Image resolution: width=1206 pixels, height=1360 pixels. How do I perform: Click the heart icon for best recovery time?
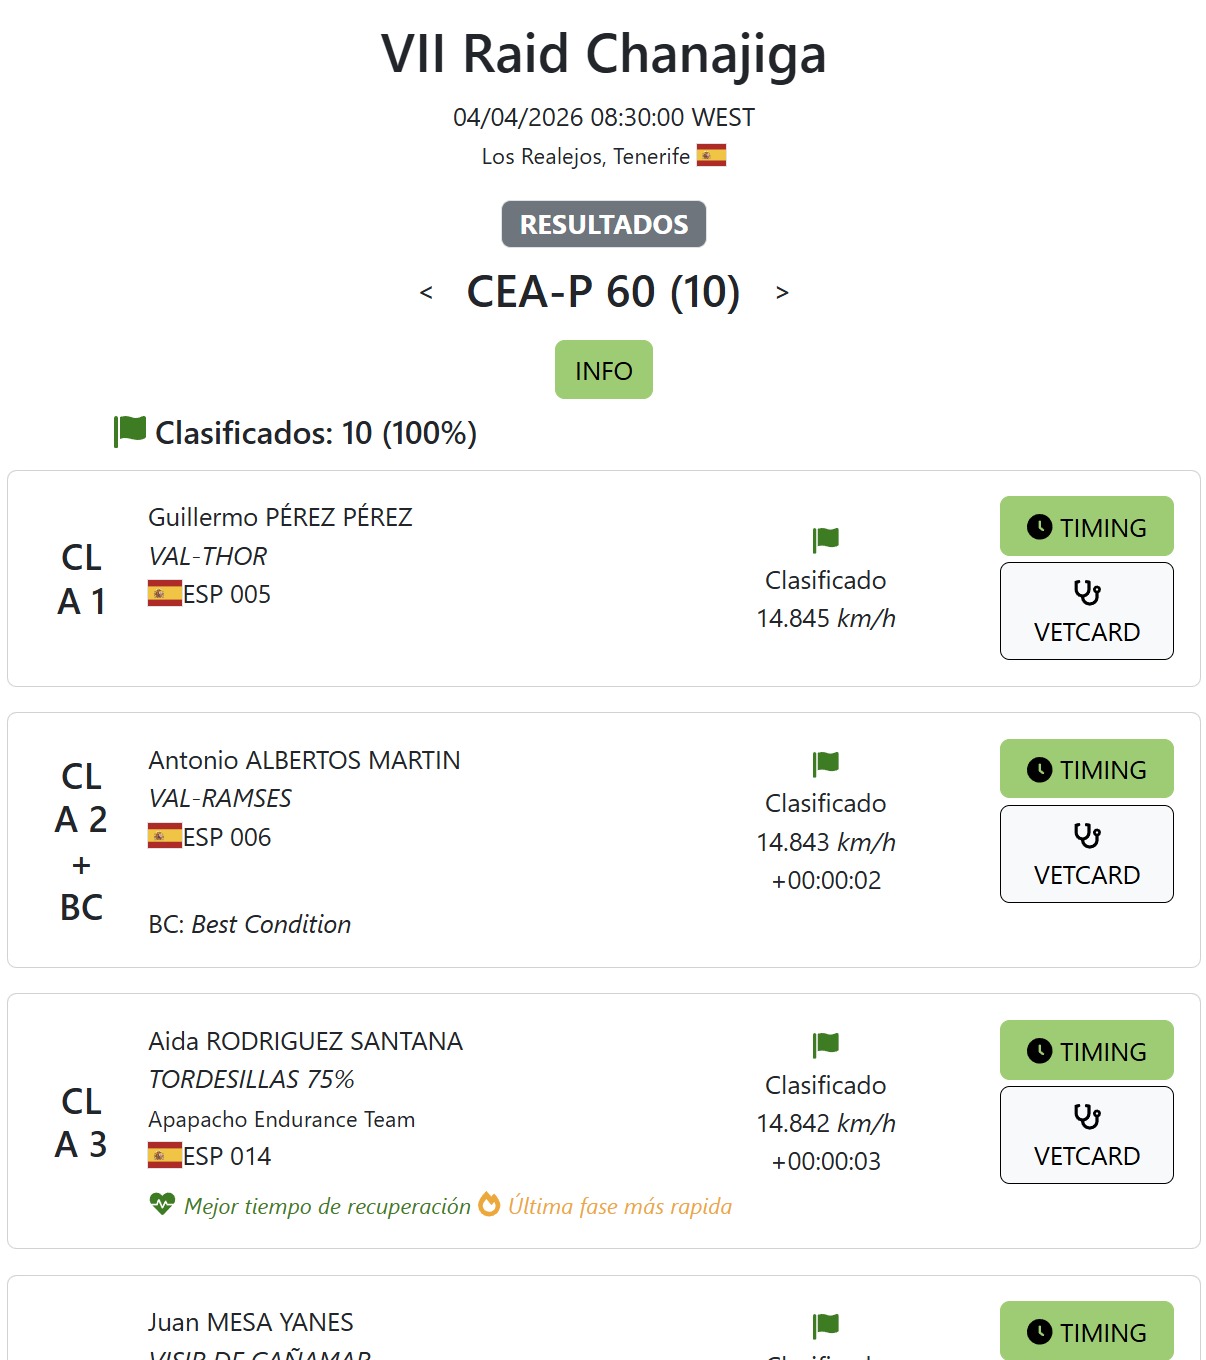coord(162,1204)
